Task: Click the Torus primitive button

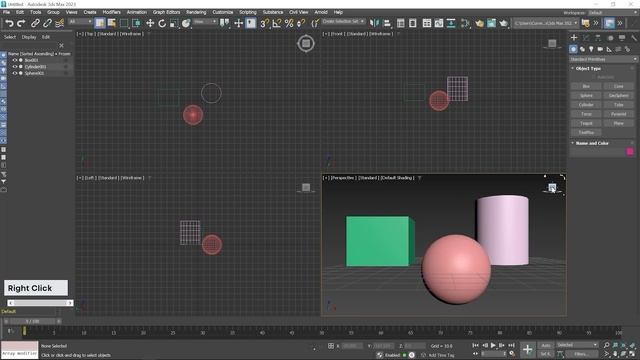Action: pyautogui.click(x=586, y=114)
